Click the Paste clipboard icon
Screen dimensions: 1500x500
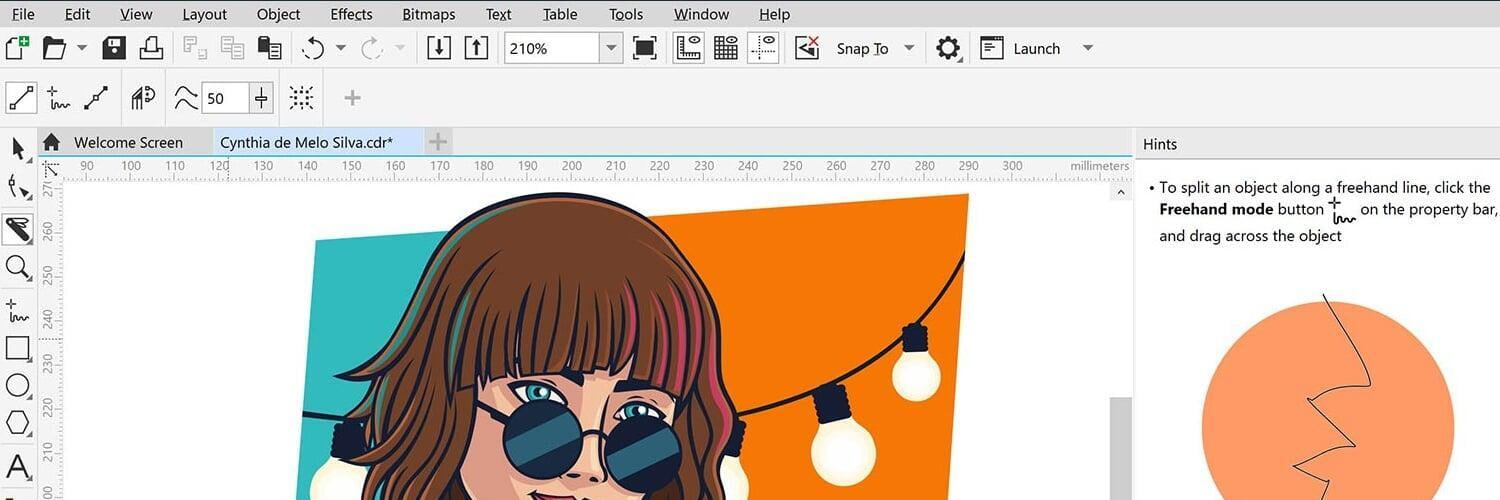pyautogui.click(x=269, y=48)
